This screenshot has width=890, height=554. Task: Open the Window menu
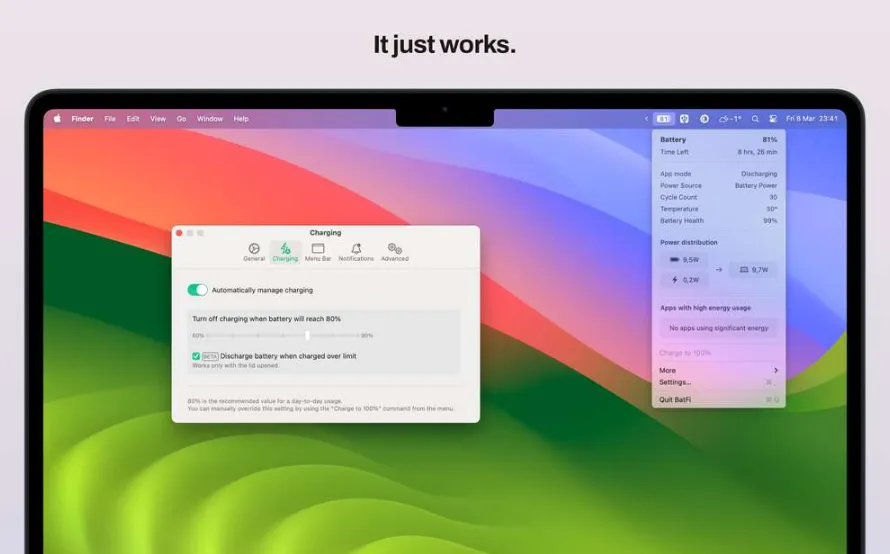tap(209, 119)
